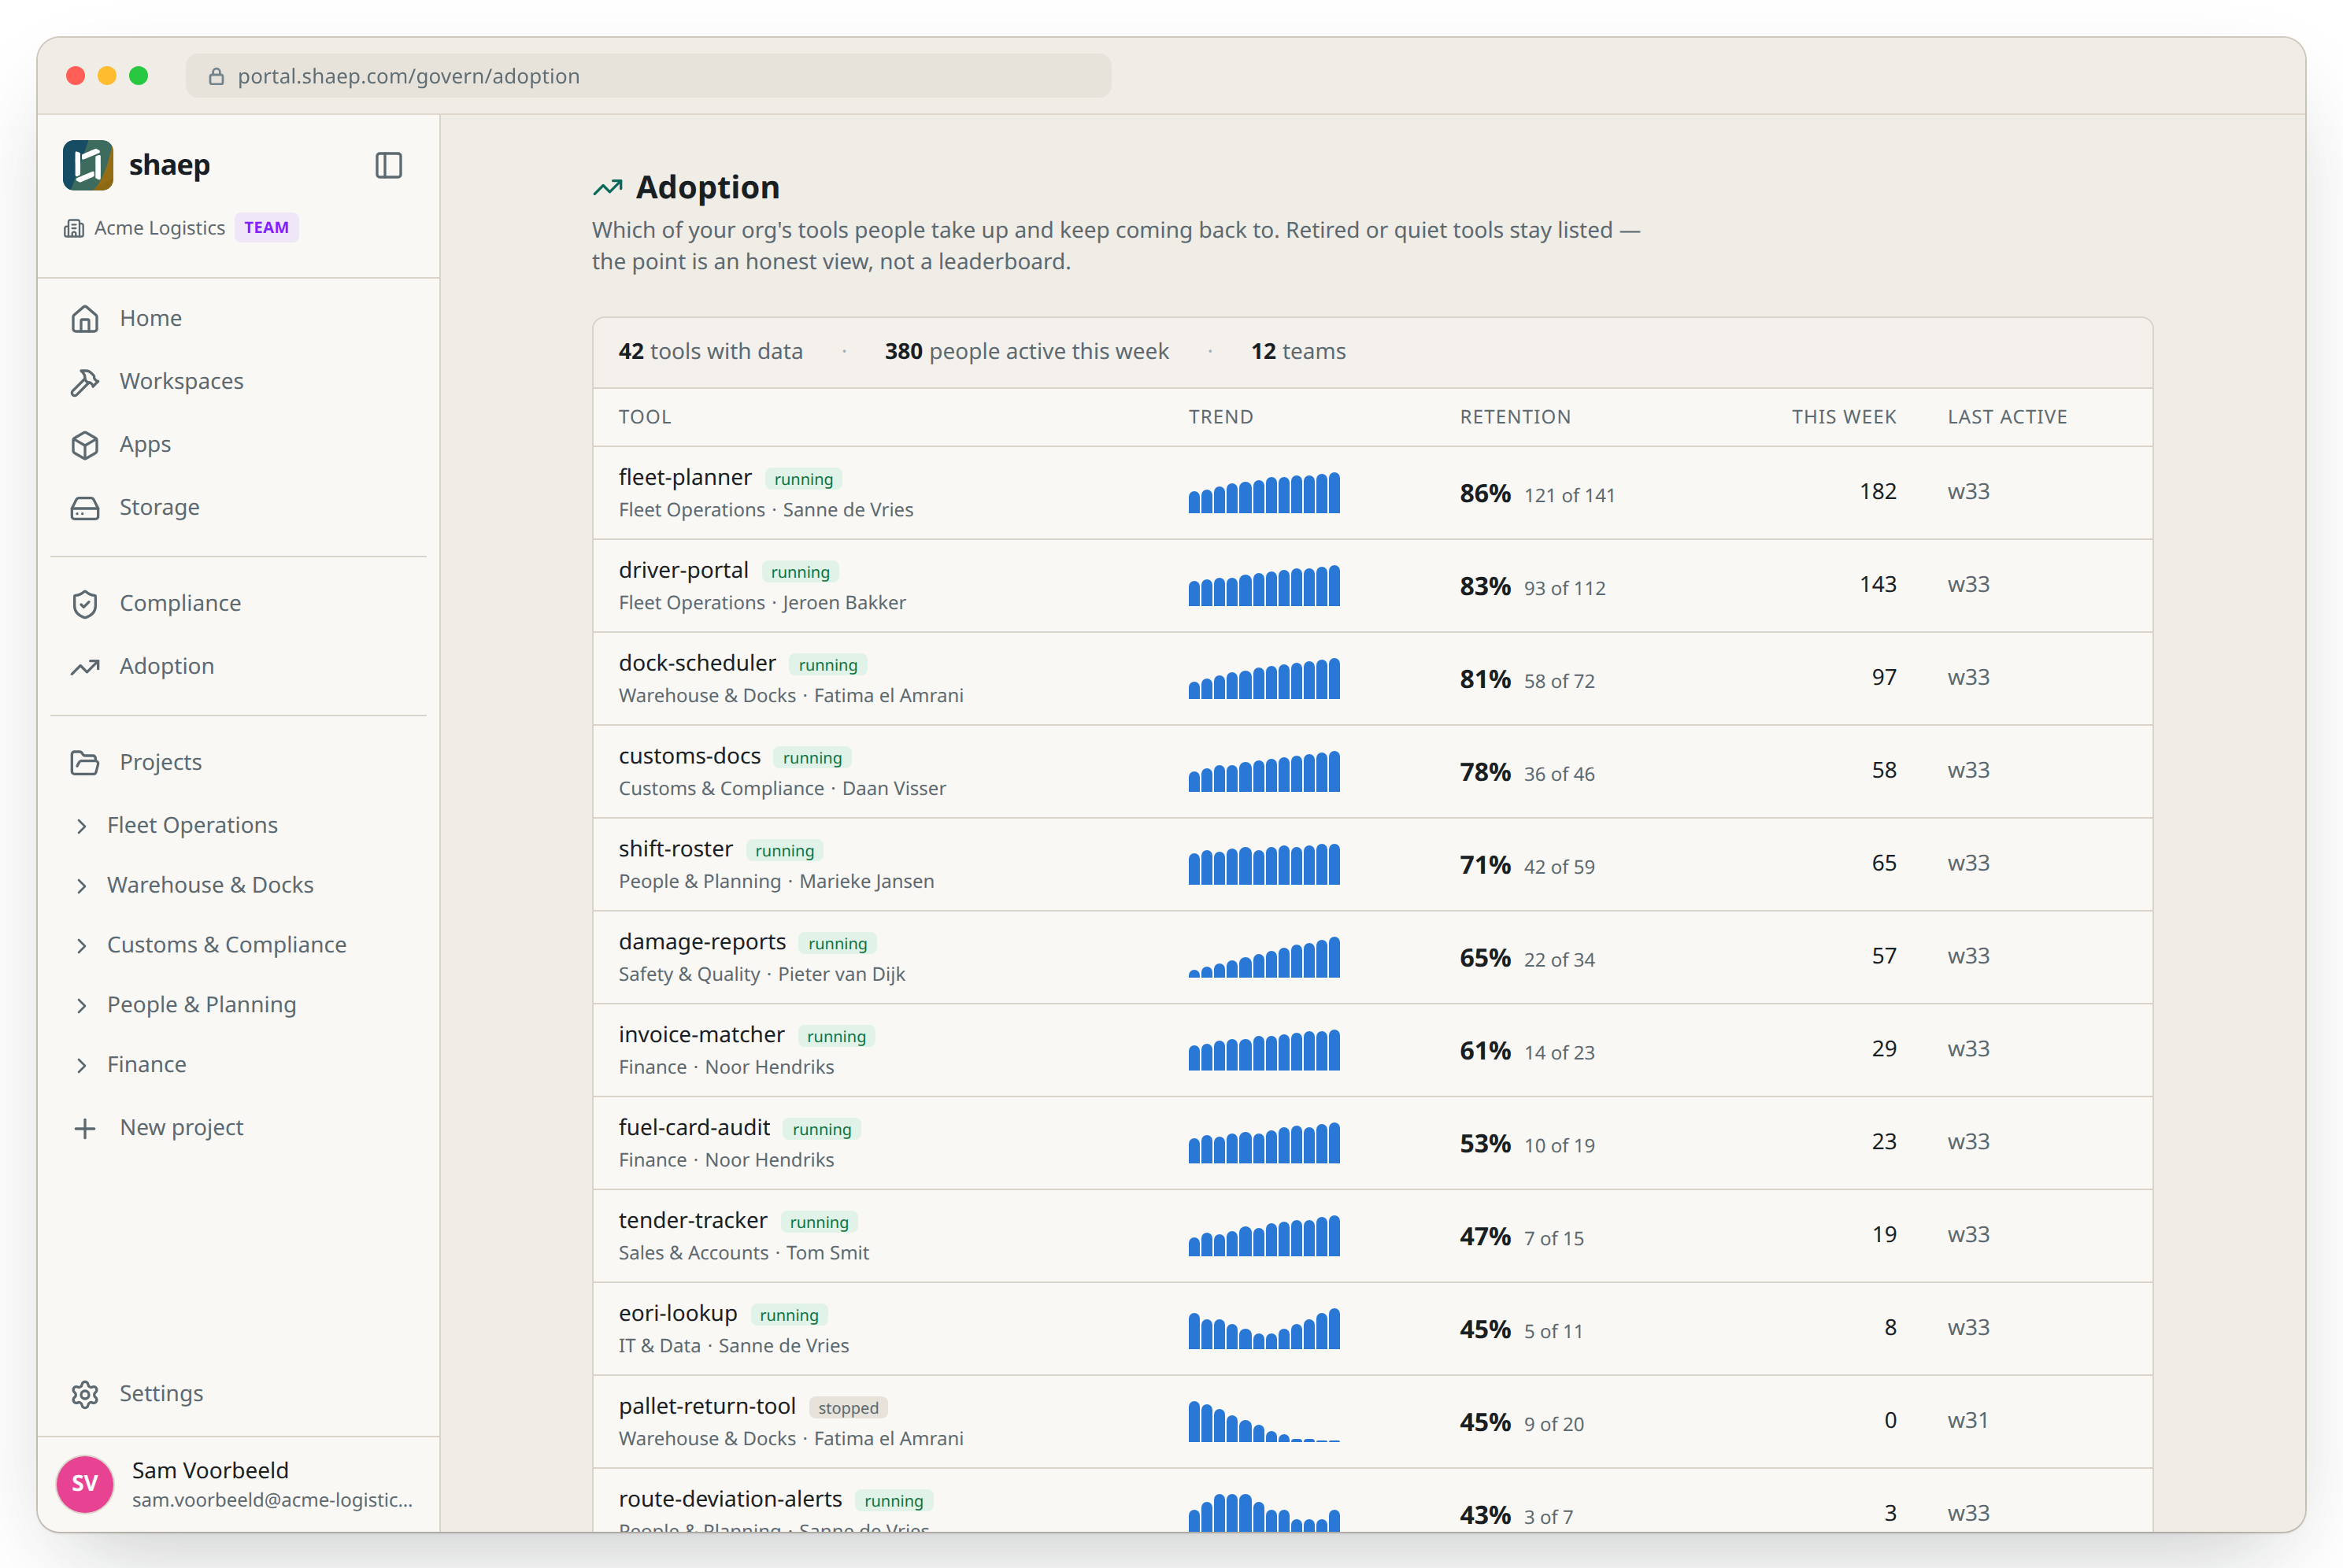Click the damage-reports trend sparkline
The width and height of the screenshot is (2343, 1568).
coord(1264,956)
